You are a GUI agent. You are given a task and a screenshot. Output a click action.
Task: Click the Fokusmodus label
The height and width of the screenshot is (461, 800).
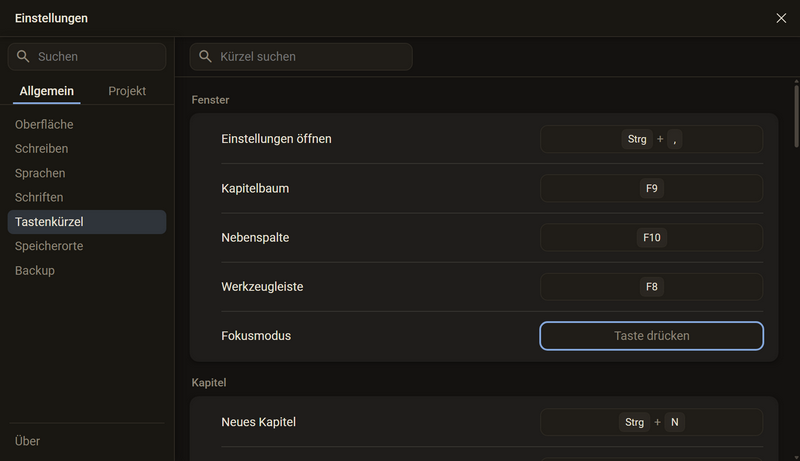256,336
